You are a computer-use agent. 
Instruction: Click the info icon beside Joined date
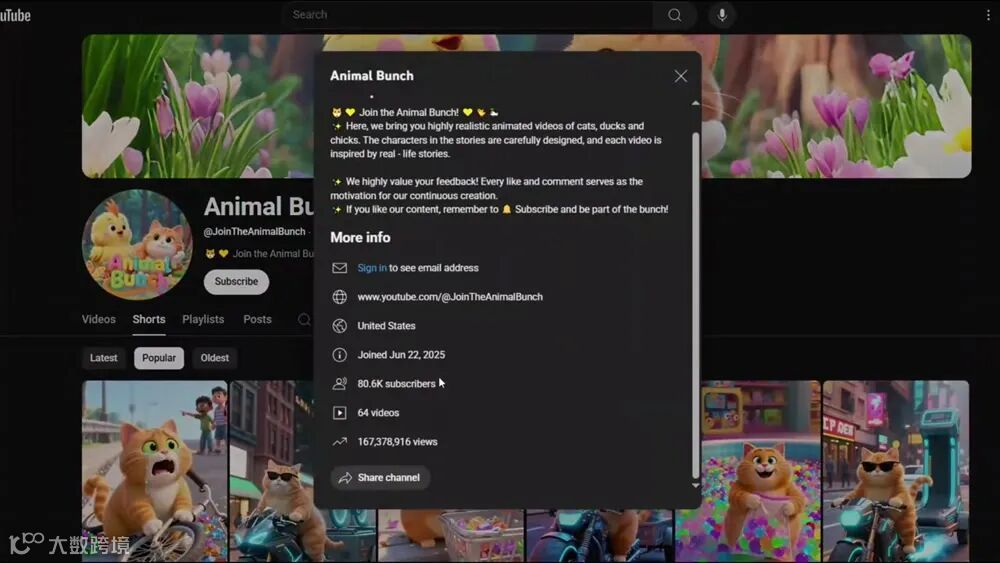pyautogui.click(x=339, y=355)
